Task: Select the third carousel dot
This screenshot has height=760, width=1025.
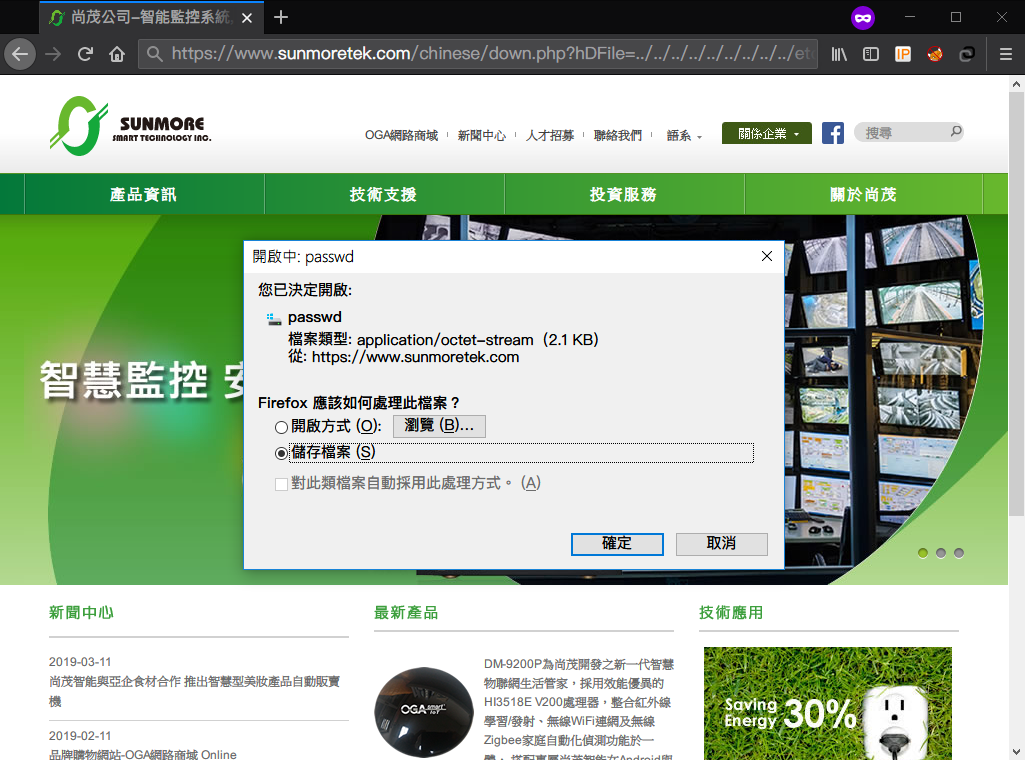Action: [959, 553]
